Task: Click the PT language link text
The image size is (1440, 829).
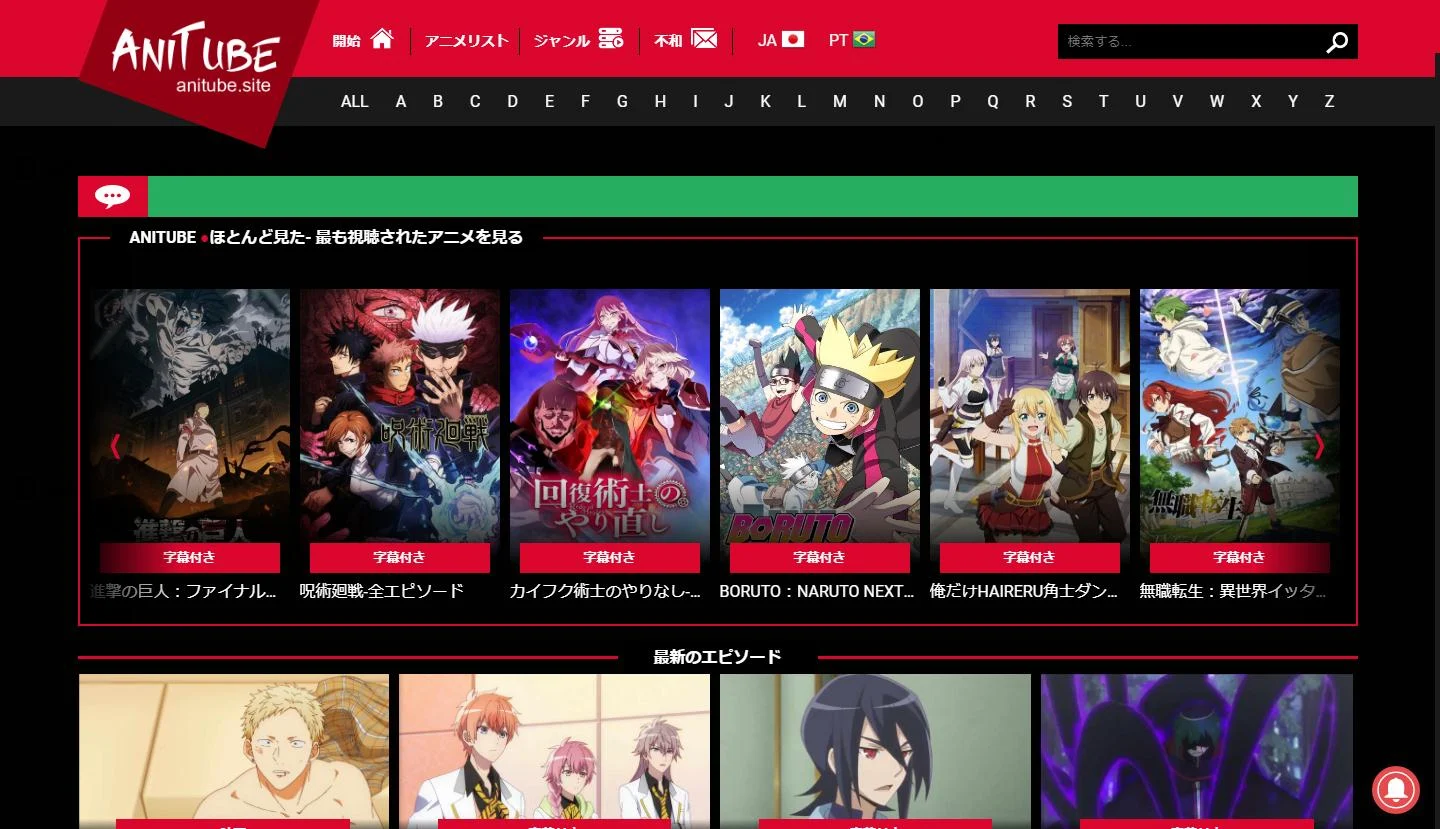Action: coord(838,41)
